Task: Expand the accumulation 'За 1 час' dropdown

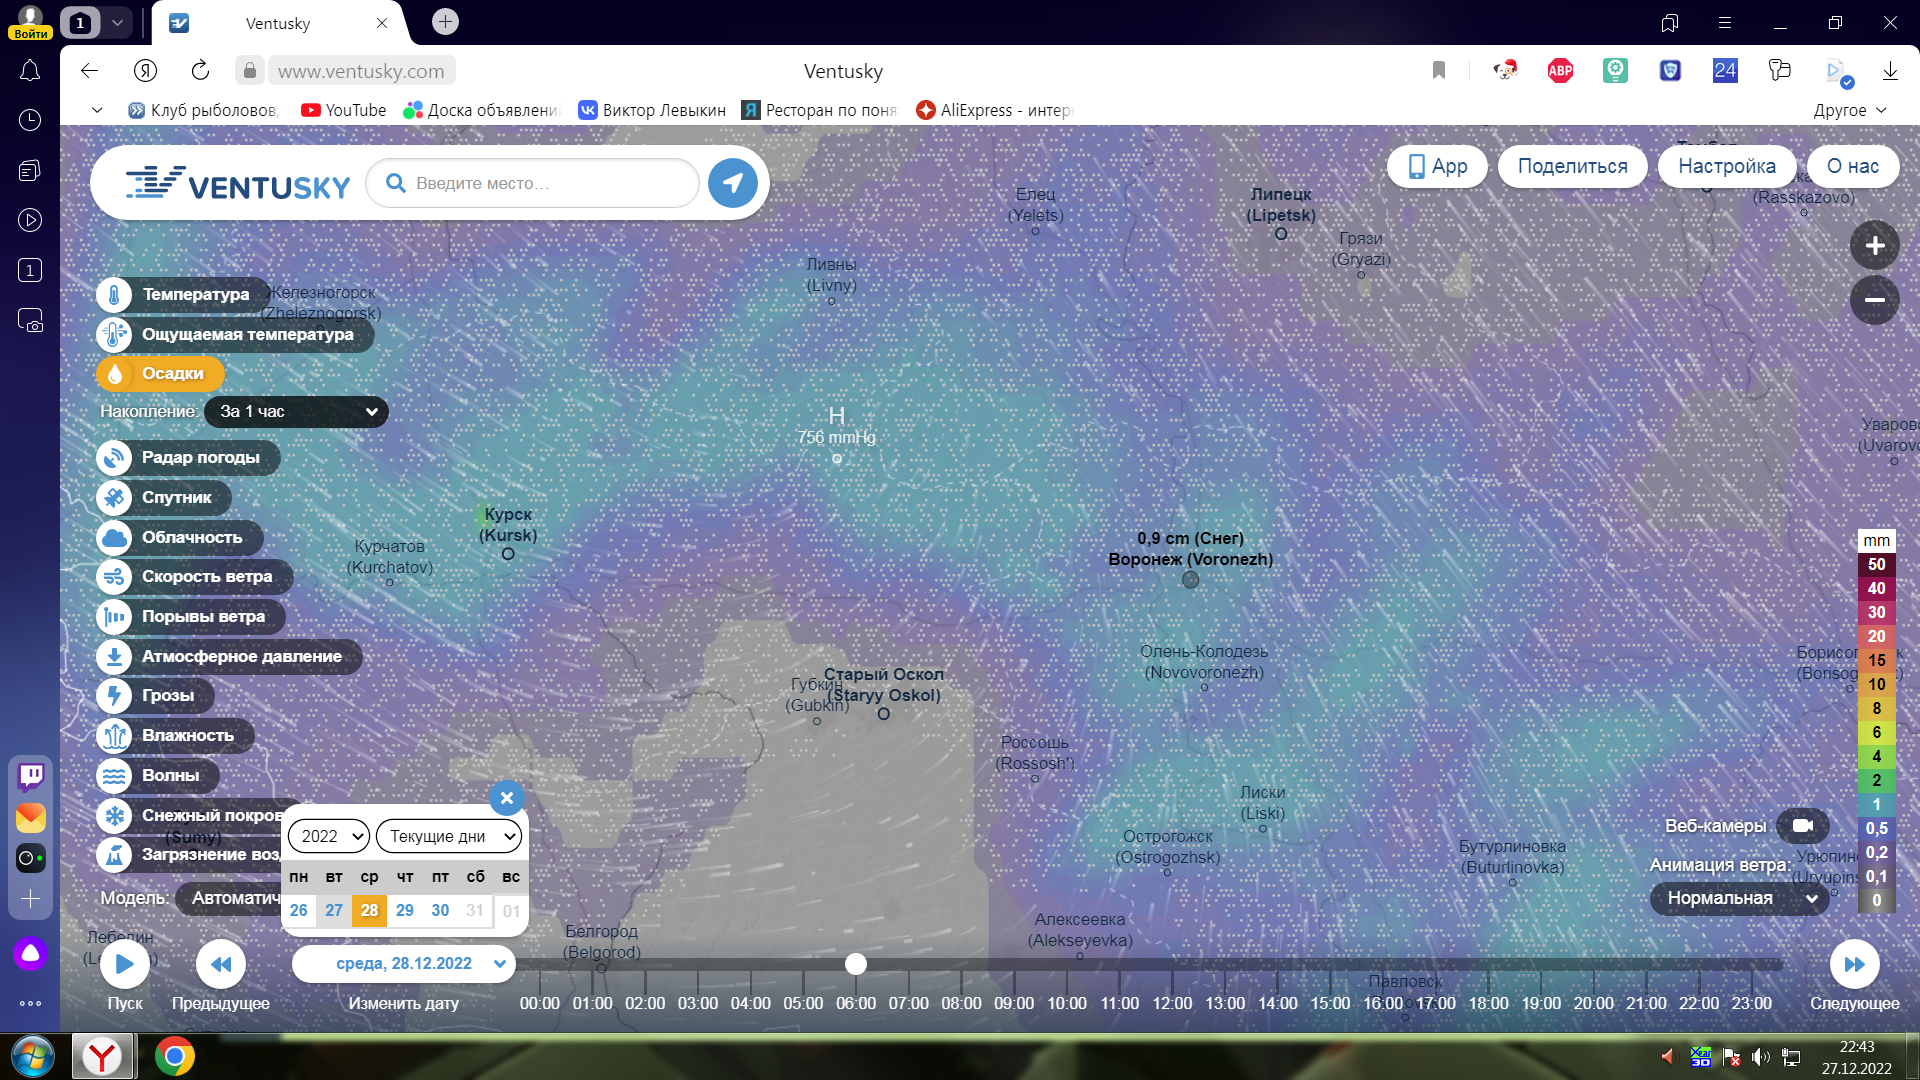Action: tap(296, 412)
